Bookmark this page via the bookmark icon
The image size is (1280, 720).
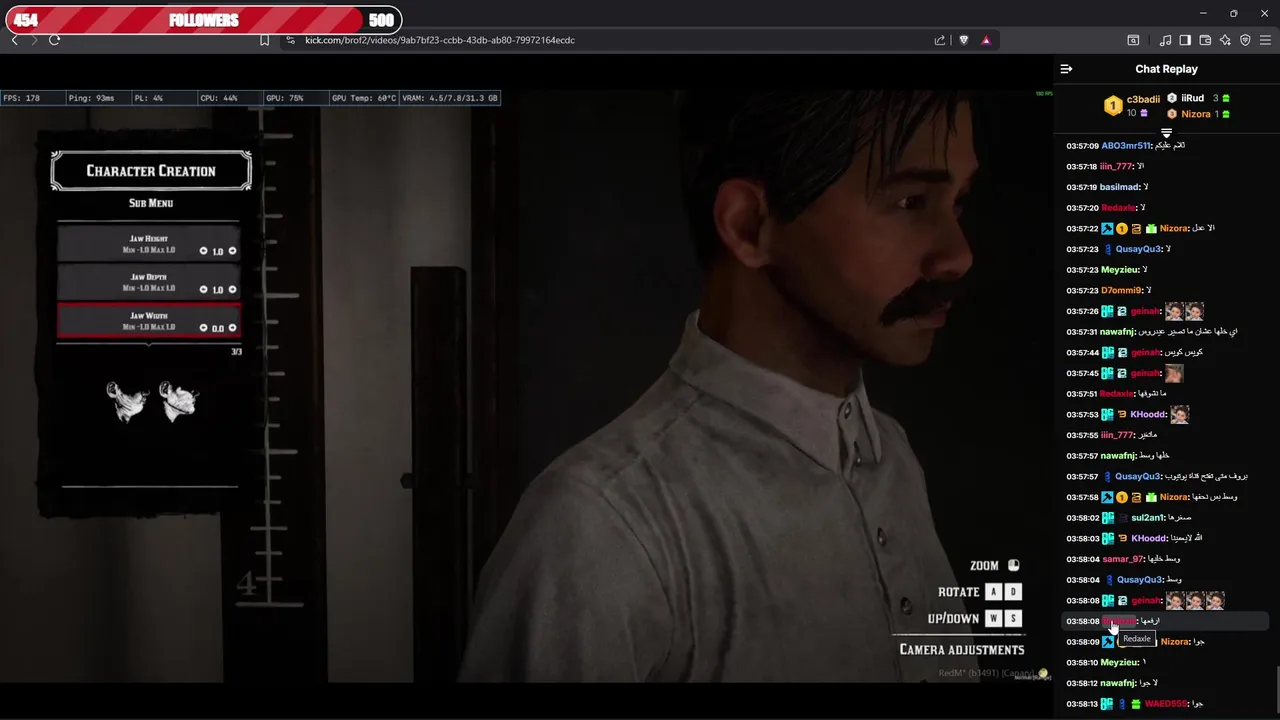click(264, 40)
